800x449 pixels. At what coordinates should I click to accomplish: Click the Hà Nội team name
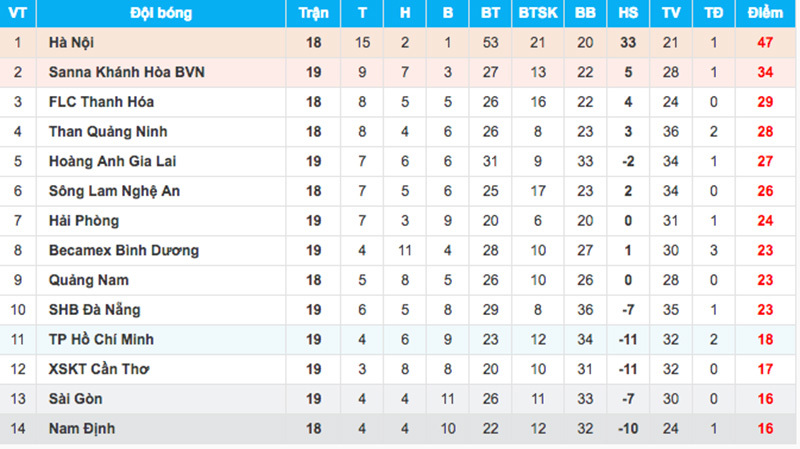pos(71,43)
